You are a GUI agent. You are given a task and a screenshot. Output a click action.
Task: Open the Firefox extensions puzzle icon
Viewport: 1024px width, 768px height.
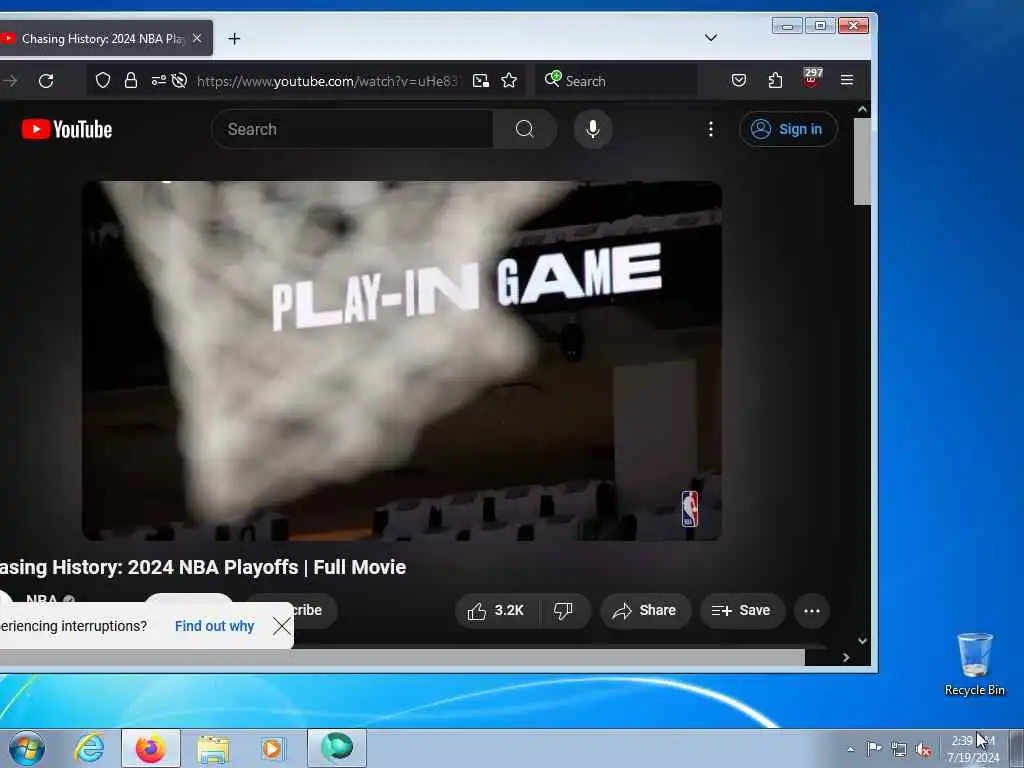click(x=775, y=80)
